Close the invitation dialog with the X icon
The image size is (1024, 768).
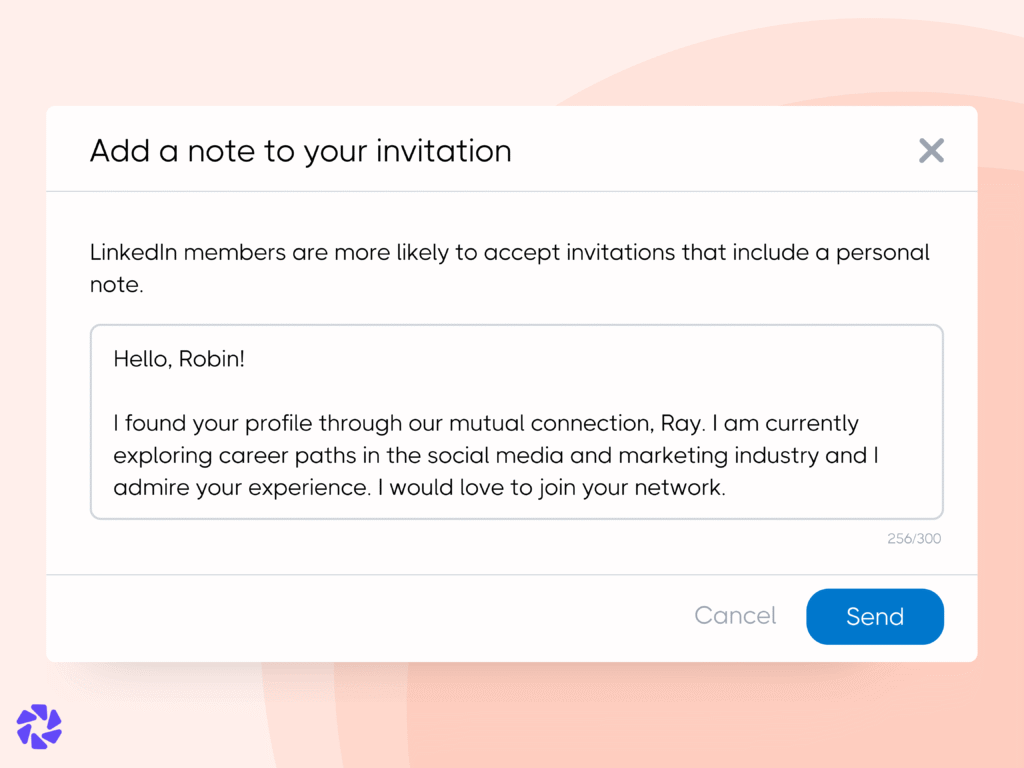[931, 150]
